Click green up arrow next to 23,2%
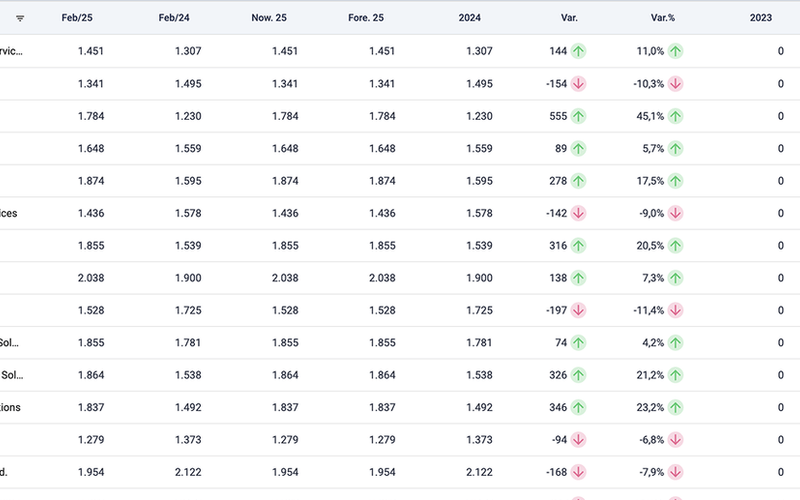 click(x=676, y=407)
